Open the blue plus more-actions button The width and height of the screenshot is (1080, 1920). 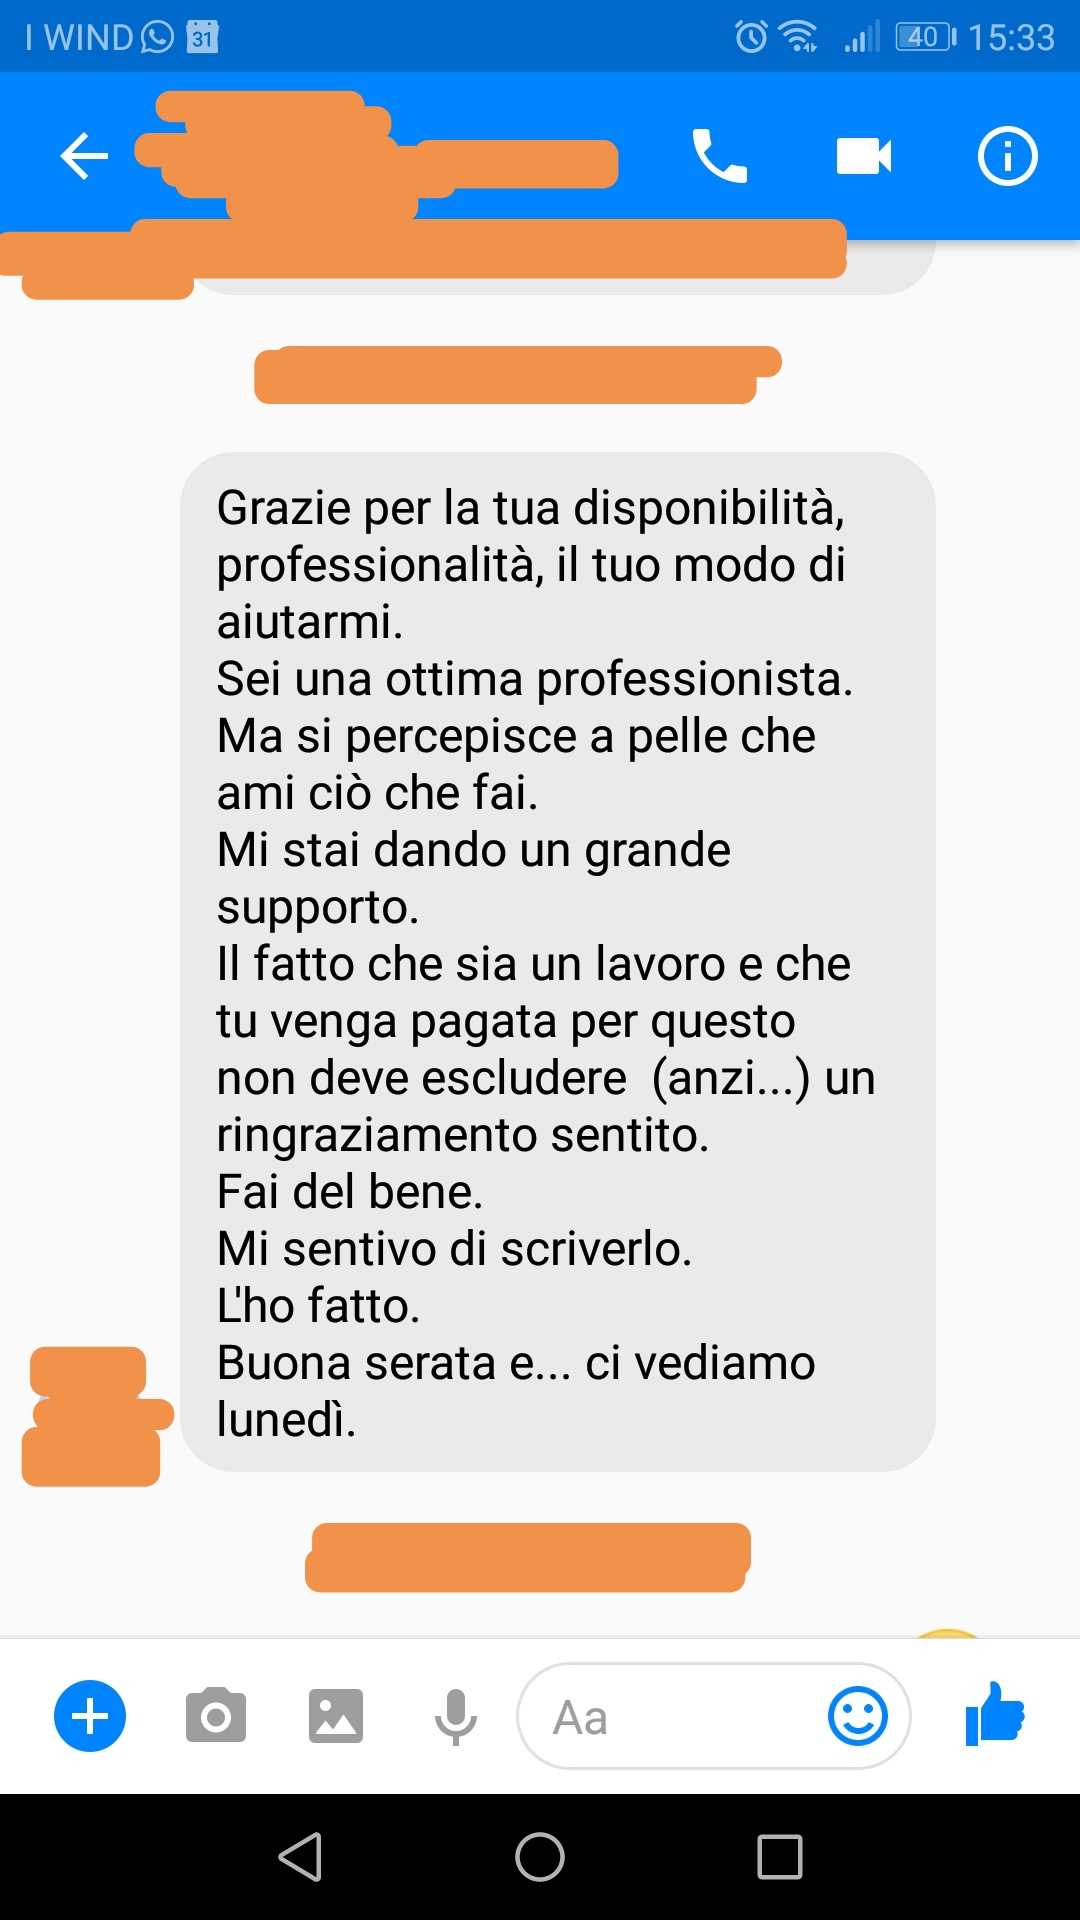[90, 1716]
